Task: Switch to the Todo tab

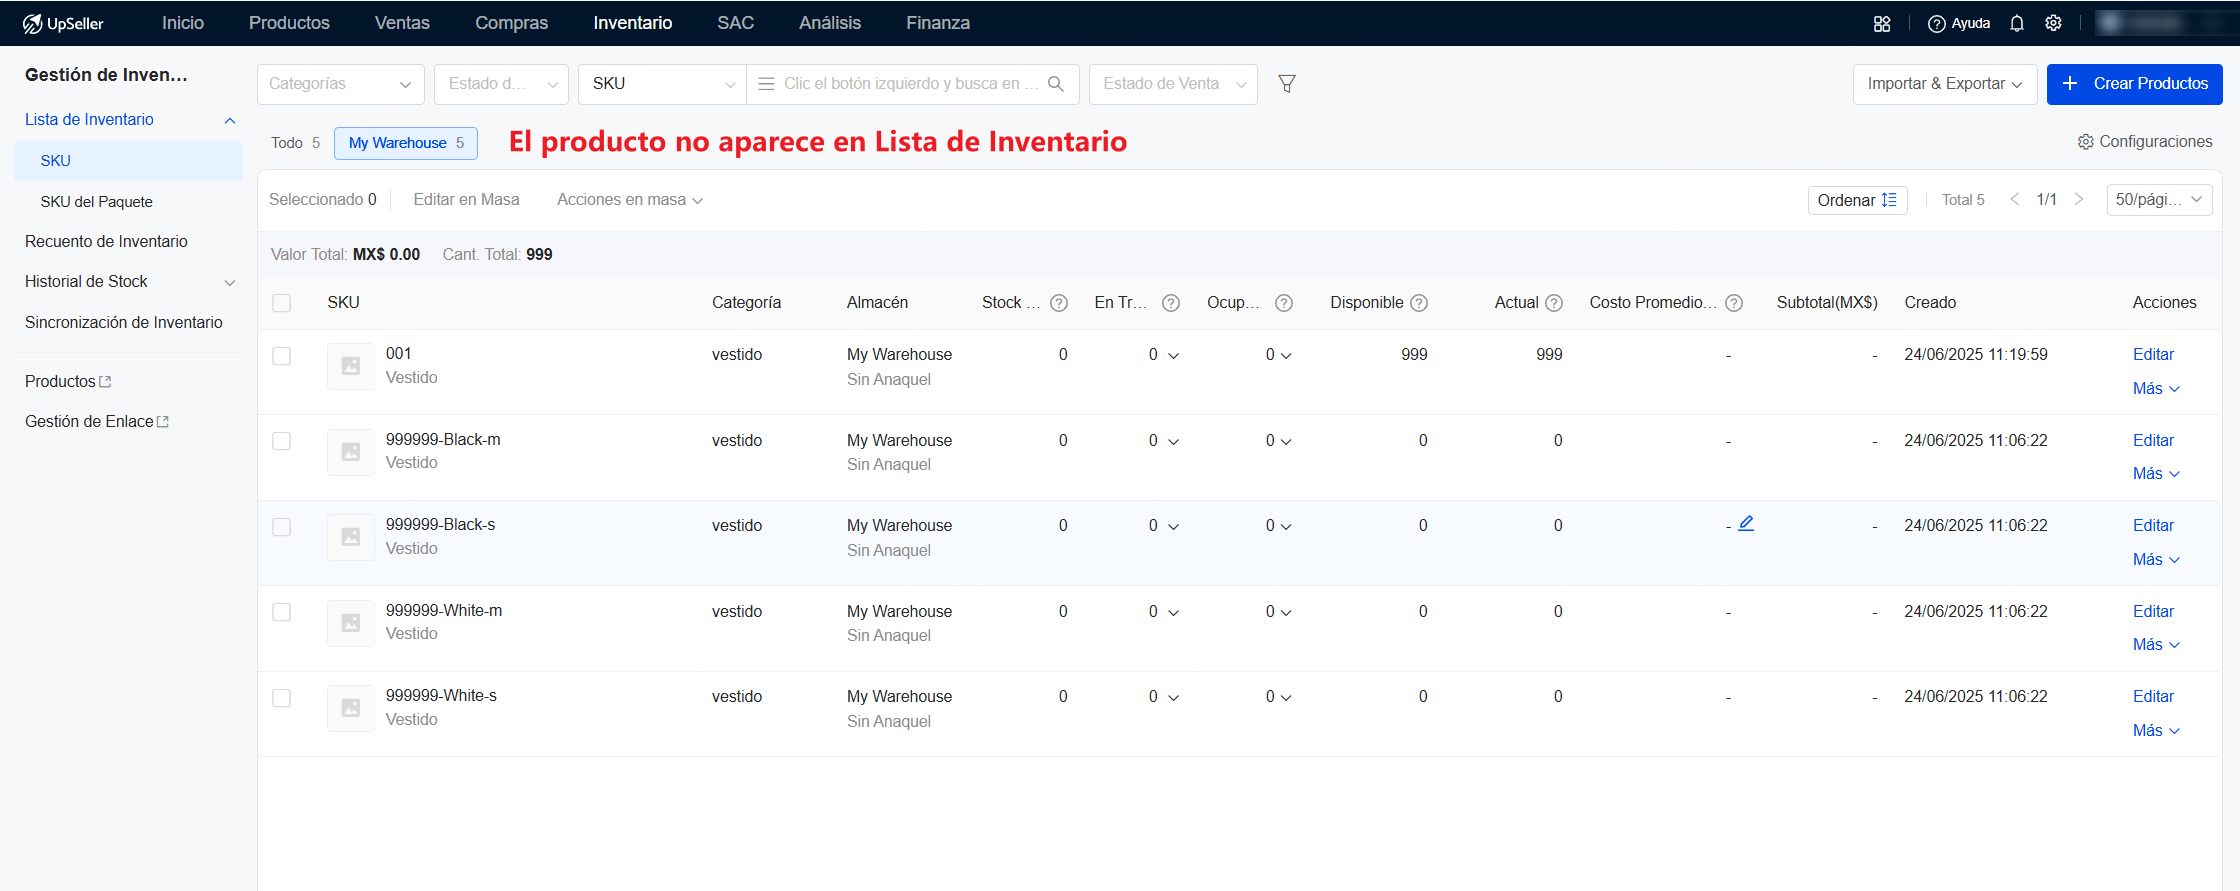Action: click(x=295, y=143)
